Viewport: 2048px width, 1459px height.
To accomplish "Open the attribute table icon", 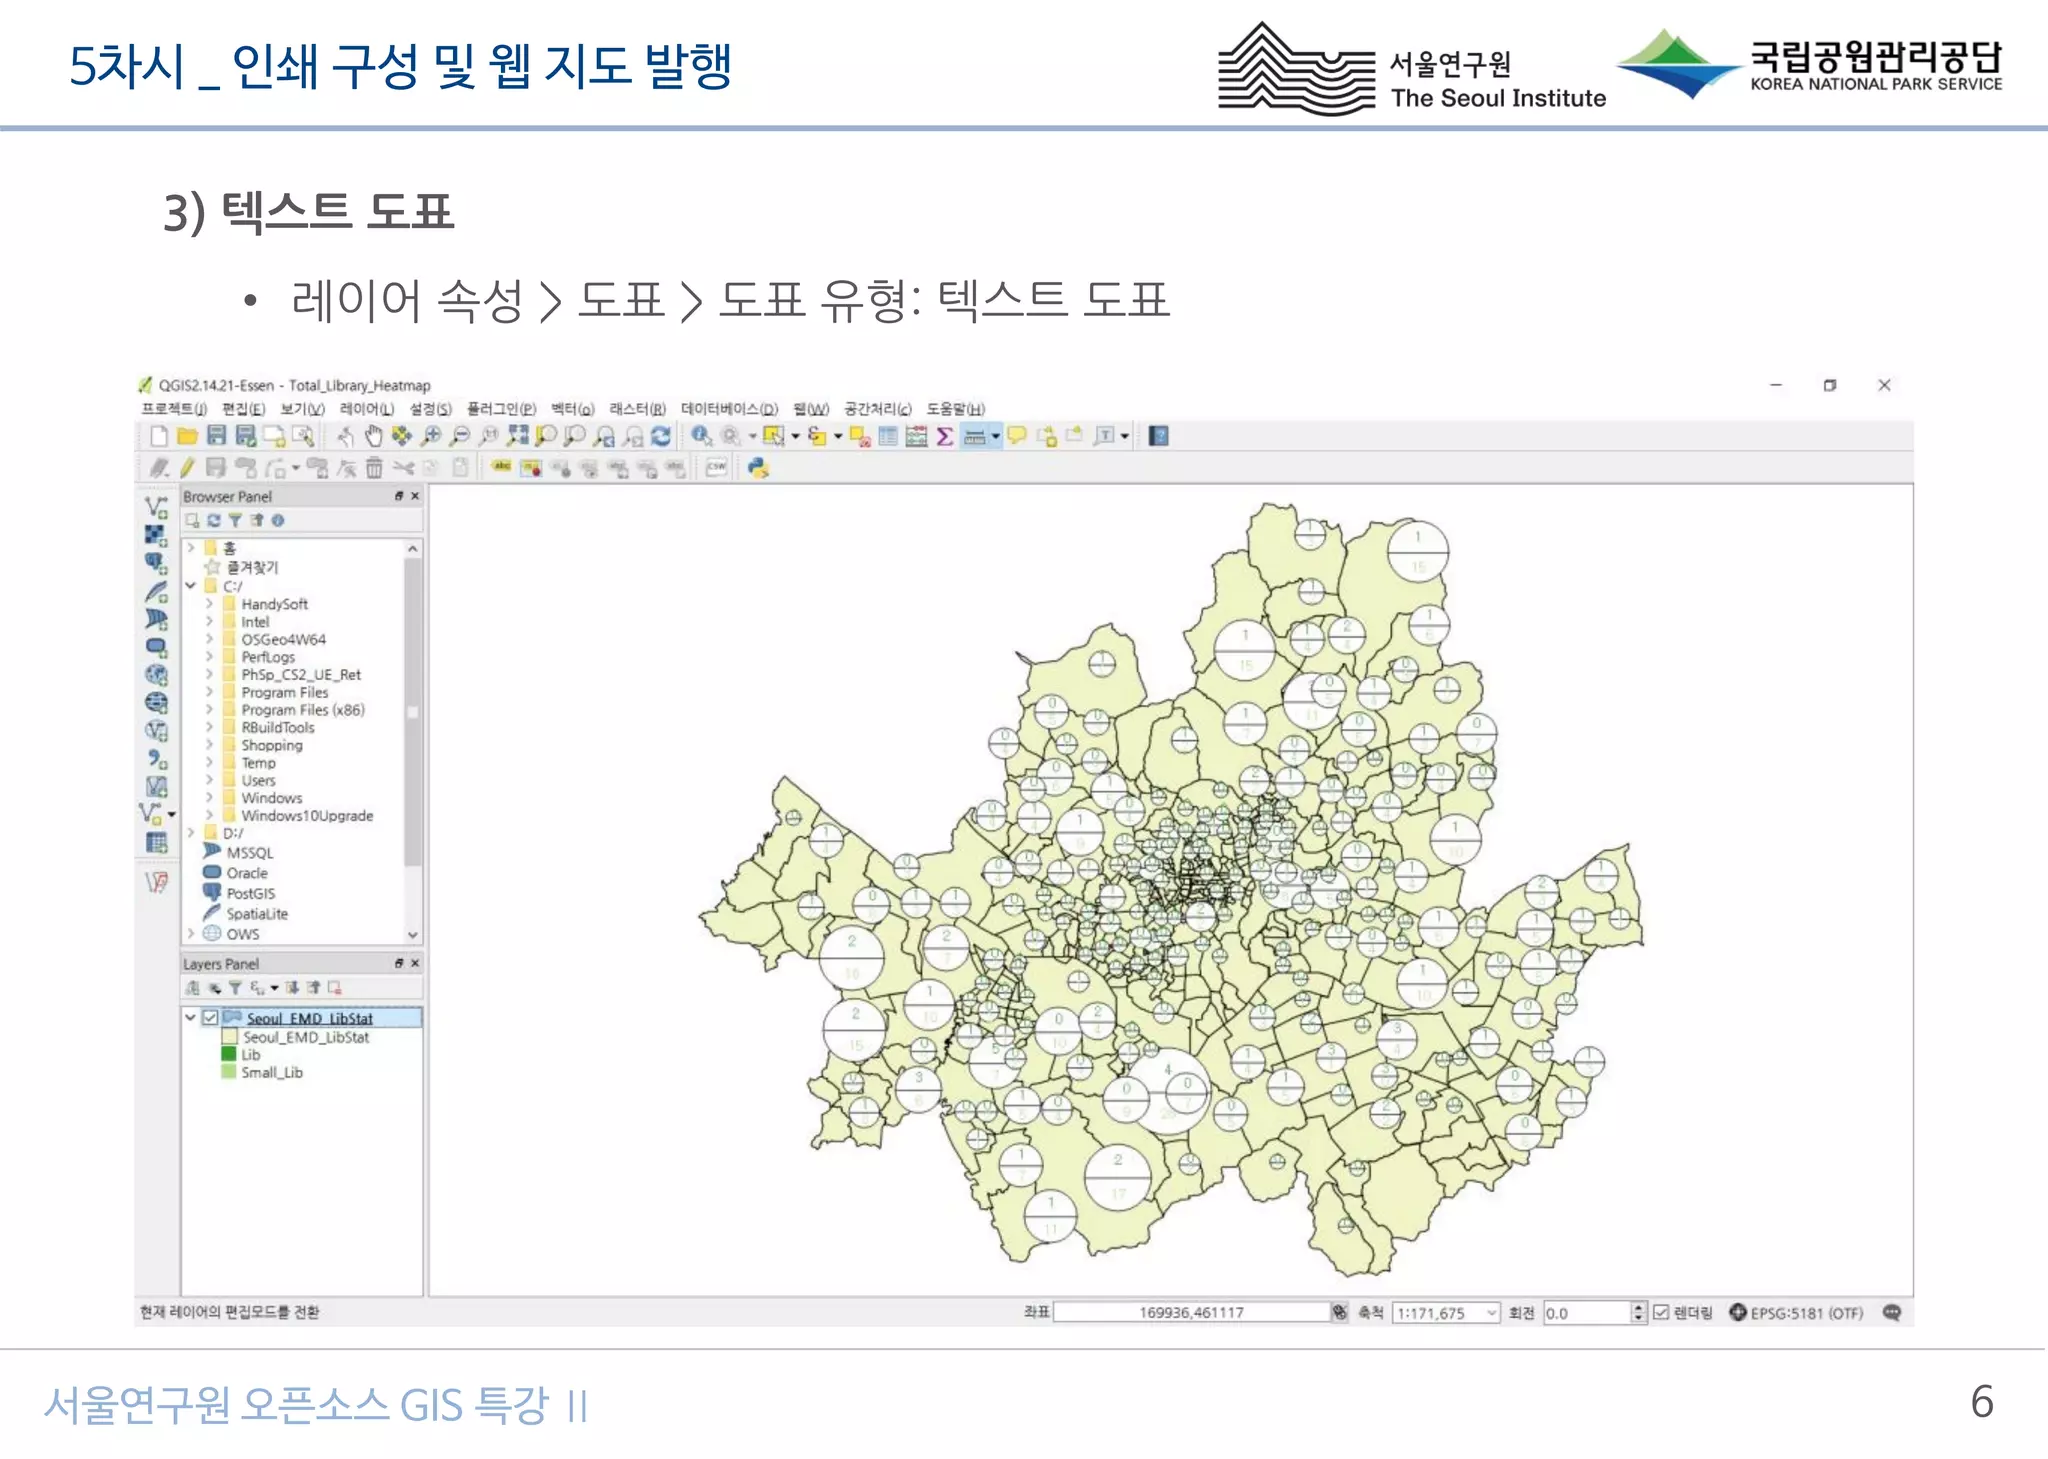I will (x=888, y=436).
